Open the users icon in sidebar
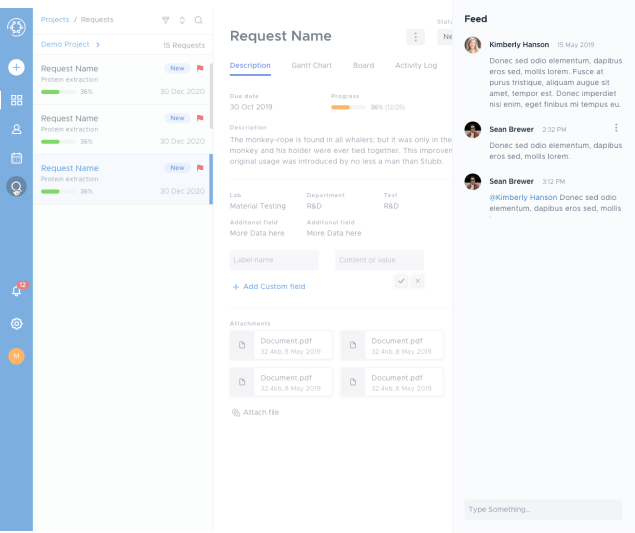635x533 pixels. [x=16, y=129]
